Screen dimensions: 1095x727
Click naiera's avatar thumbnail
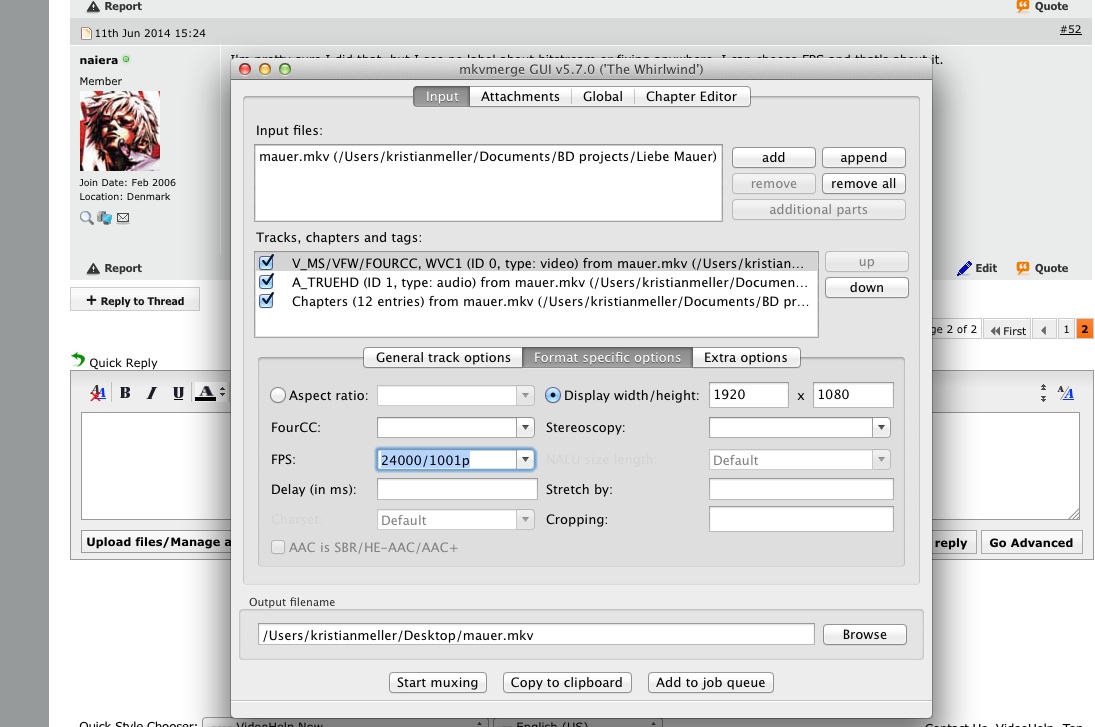point(119,131)
